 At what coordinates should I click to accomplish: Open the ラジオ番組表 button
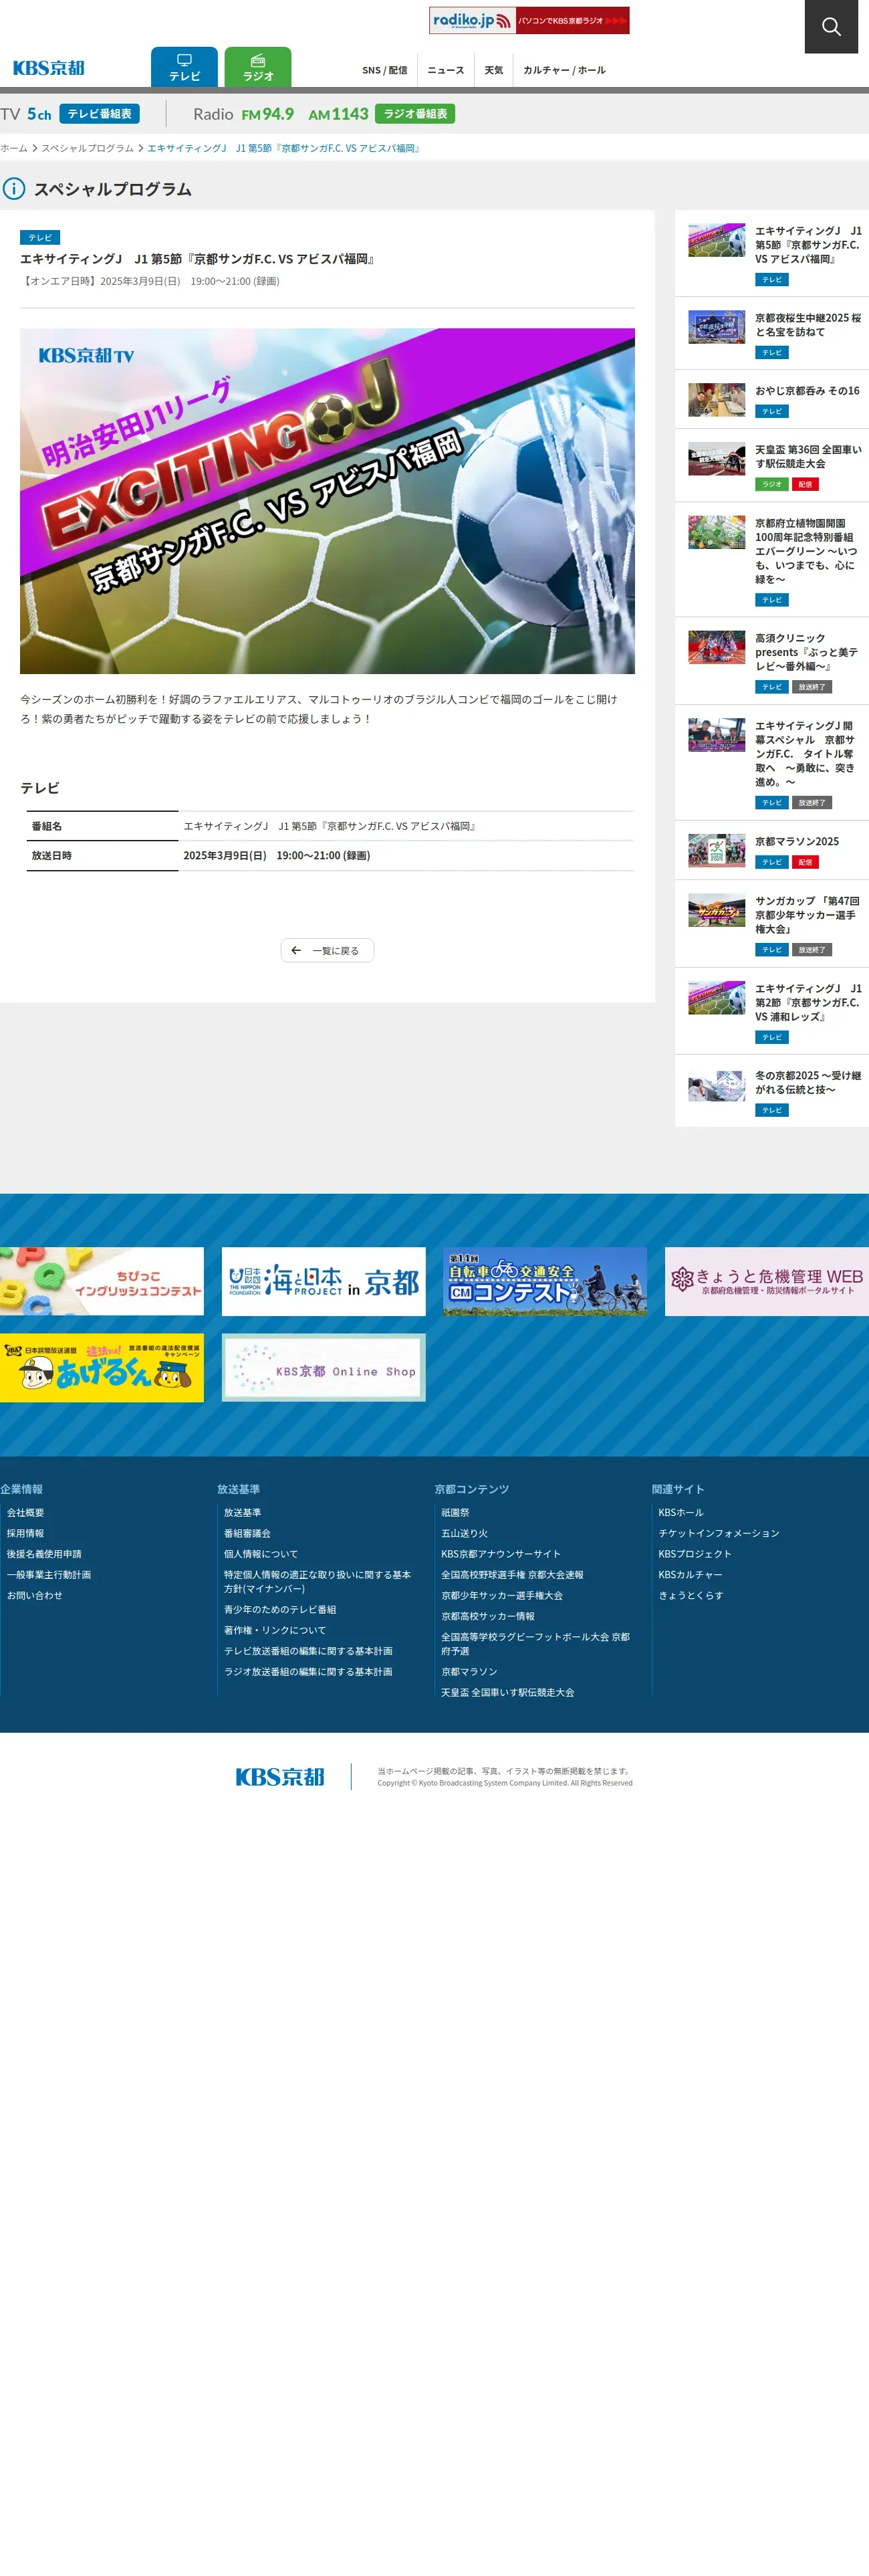pos(415,114)
